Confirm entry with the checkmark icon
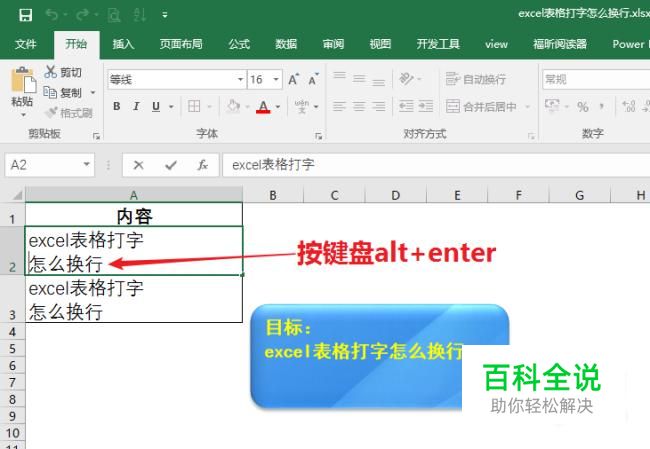 click(171, 165)
